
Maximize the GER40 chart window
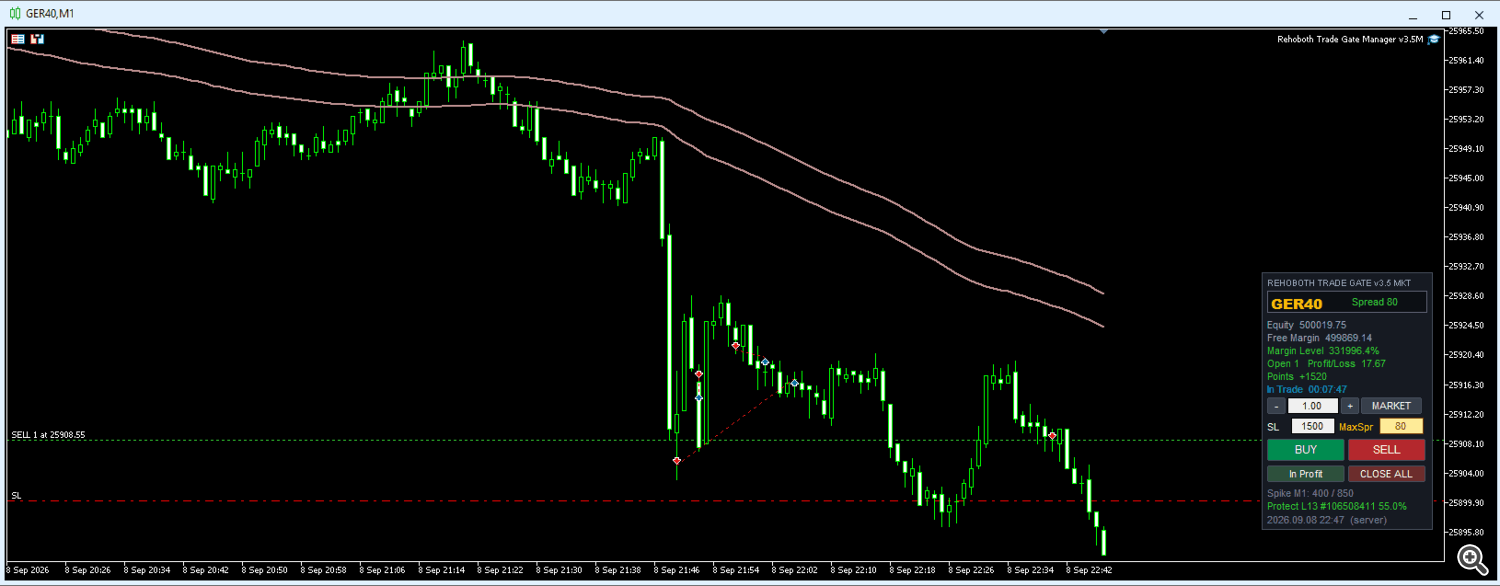1446,14
